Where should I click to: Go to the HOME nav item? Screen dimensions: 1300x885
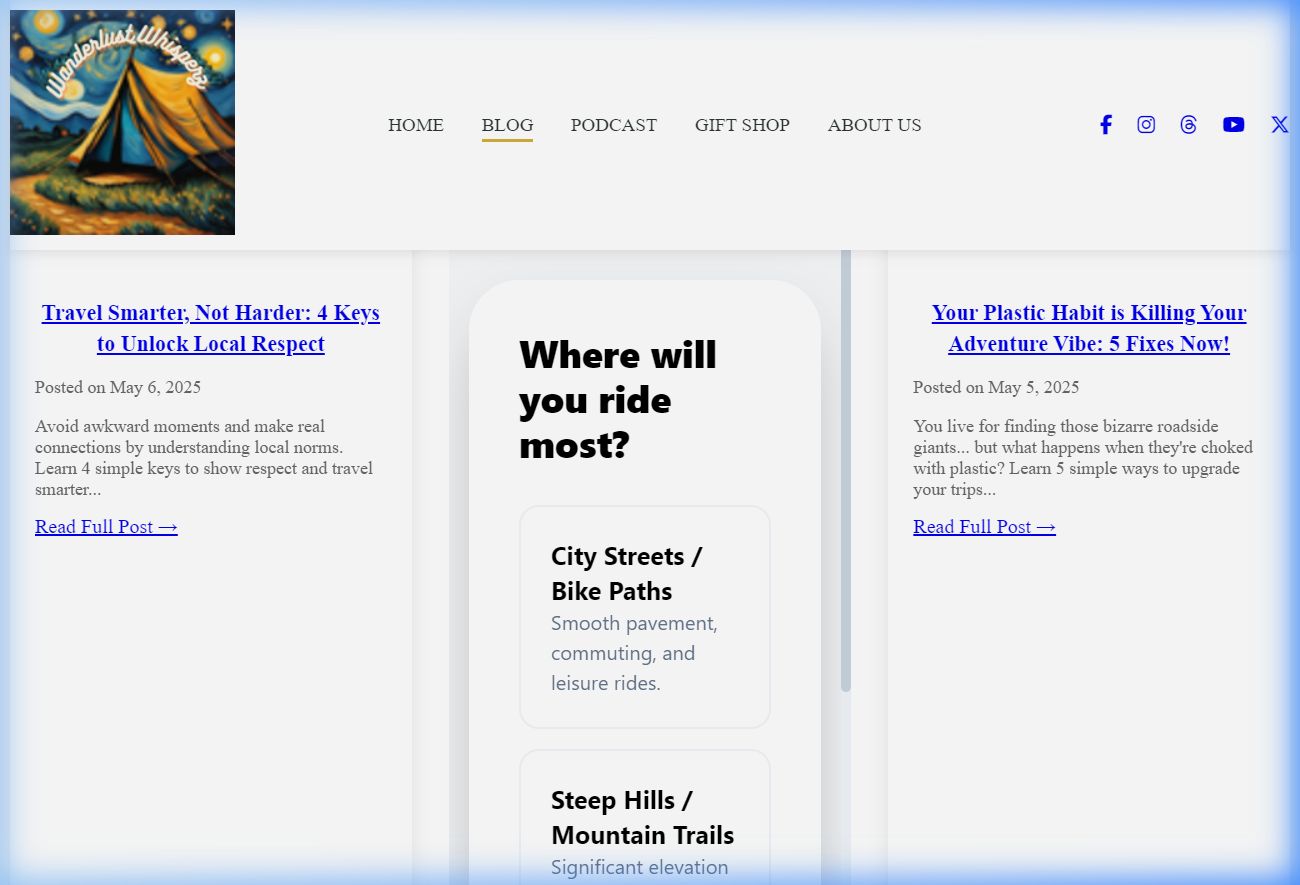click(415, 125)
